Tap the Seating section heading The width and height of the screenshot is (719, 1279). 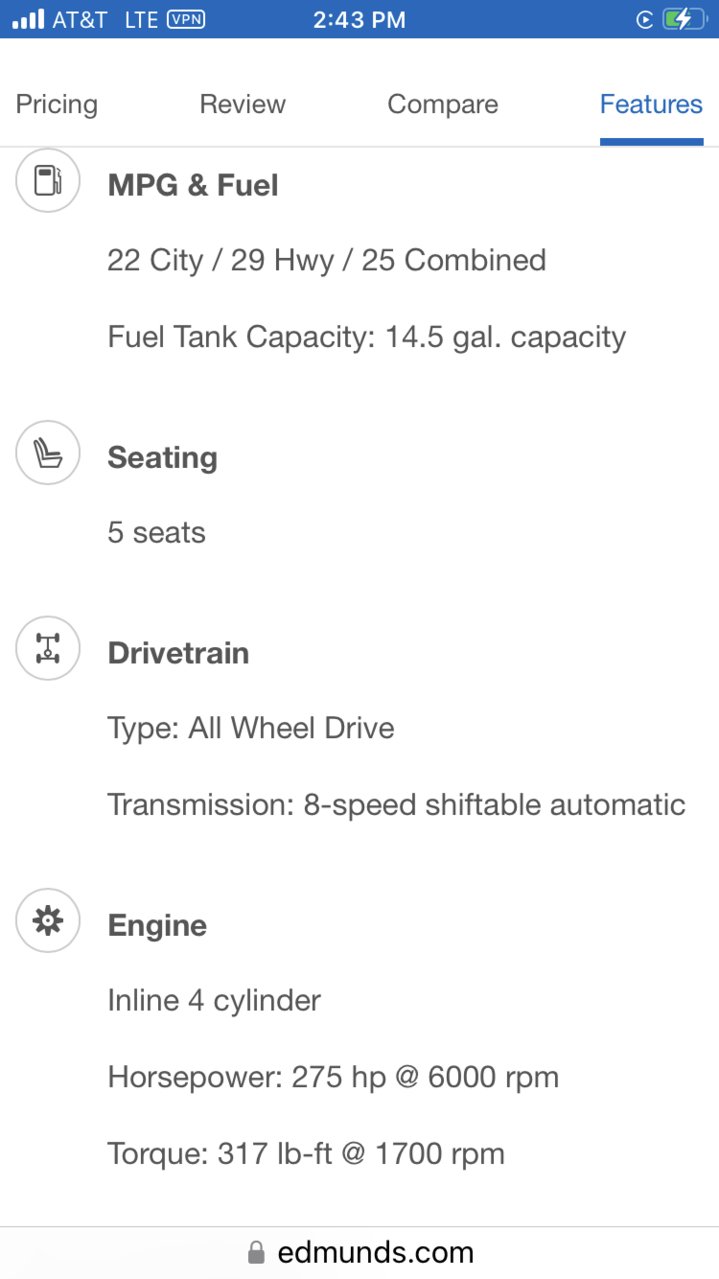point(162,457)
